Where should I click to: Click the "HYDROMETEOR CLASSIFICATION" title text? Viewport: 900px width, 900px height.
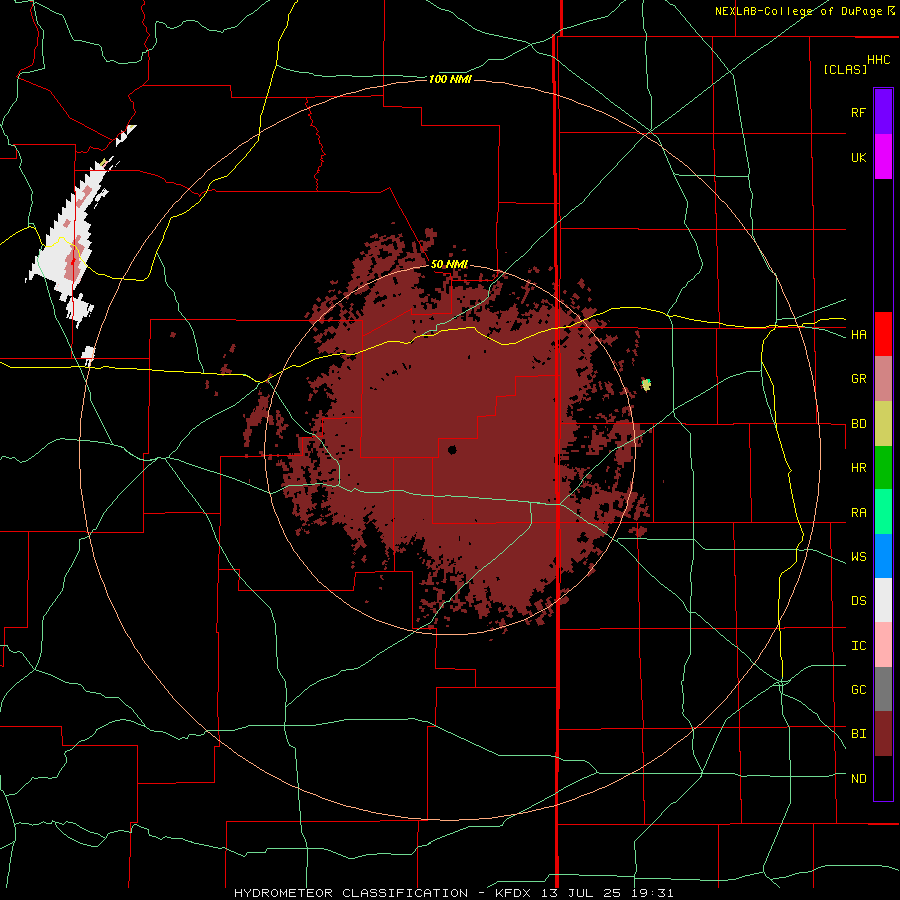351,893
